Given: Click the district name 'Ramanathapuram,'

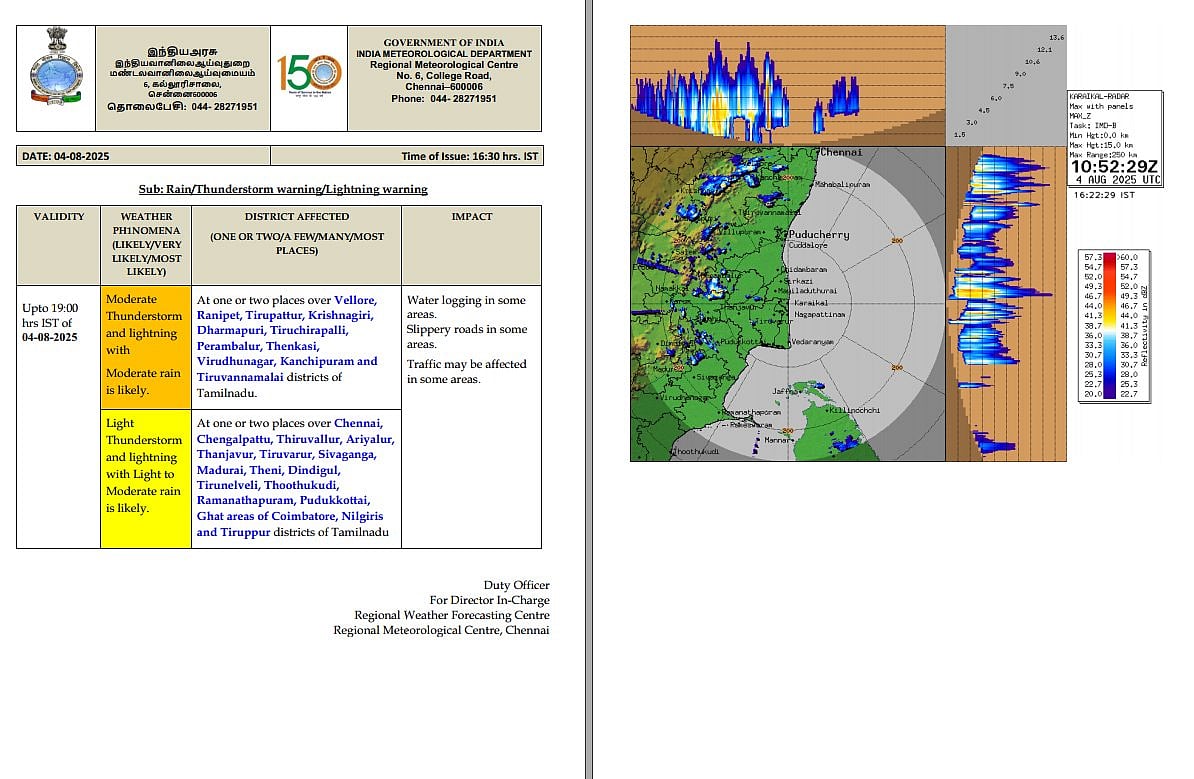Looking at the screenshot, I should coord(244,500).
